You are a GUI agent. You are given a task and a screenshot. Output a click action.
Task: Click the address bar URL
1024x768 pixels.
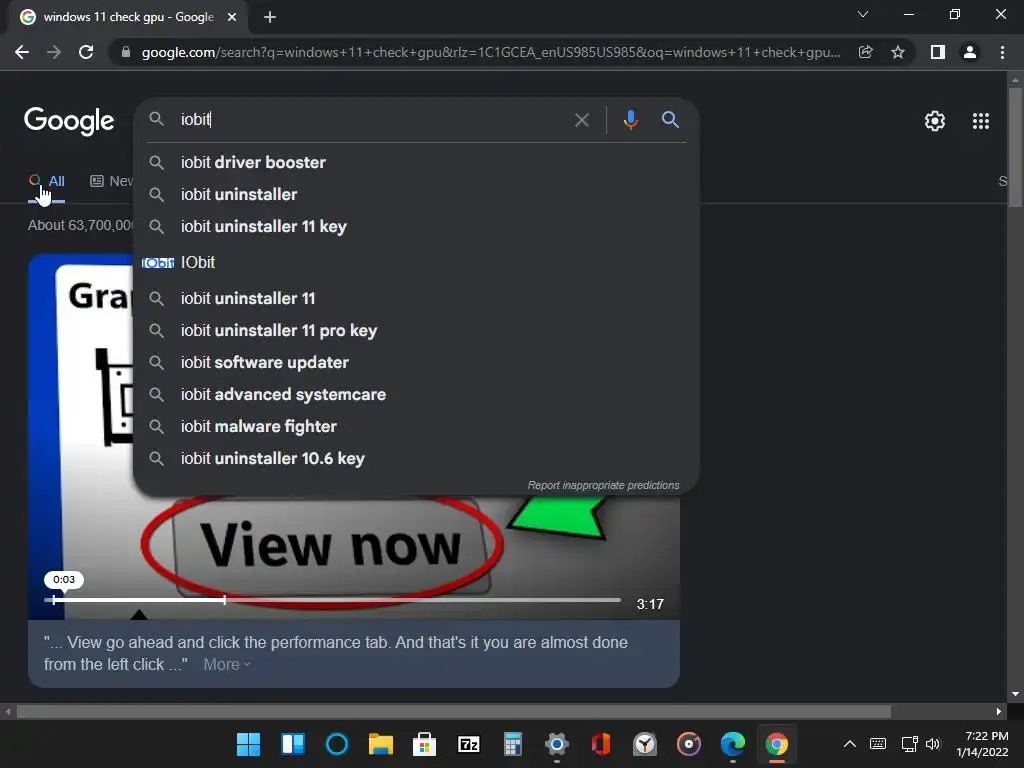(x=491, y=52)
